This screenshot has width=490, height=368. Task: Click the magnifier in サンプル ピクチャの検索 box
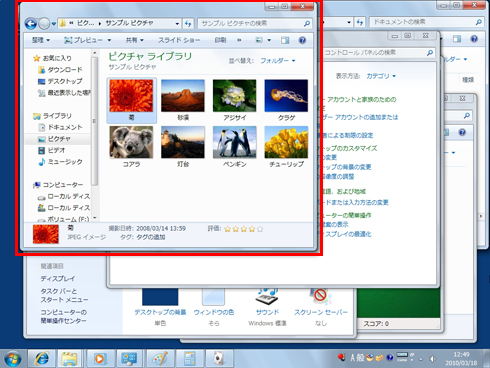[x=307, y=23]
